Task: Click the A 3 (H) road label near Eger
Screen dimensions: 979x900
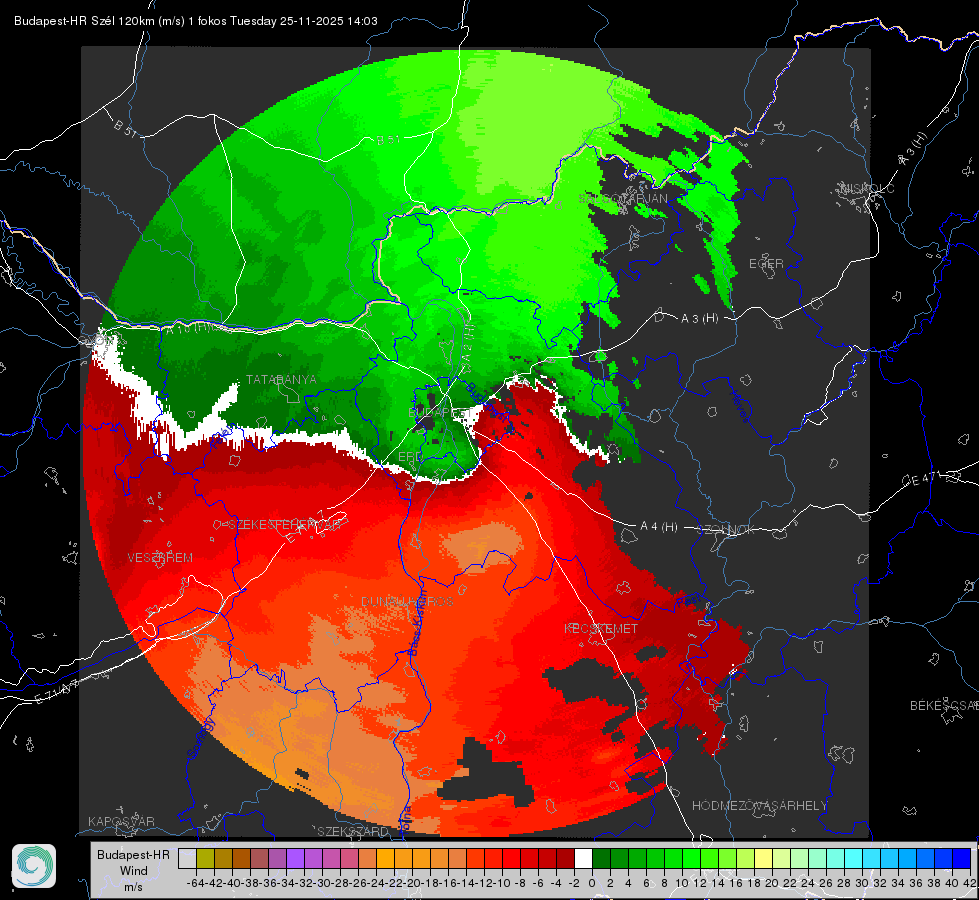Action: click(699, 319)
